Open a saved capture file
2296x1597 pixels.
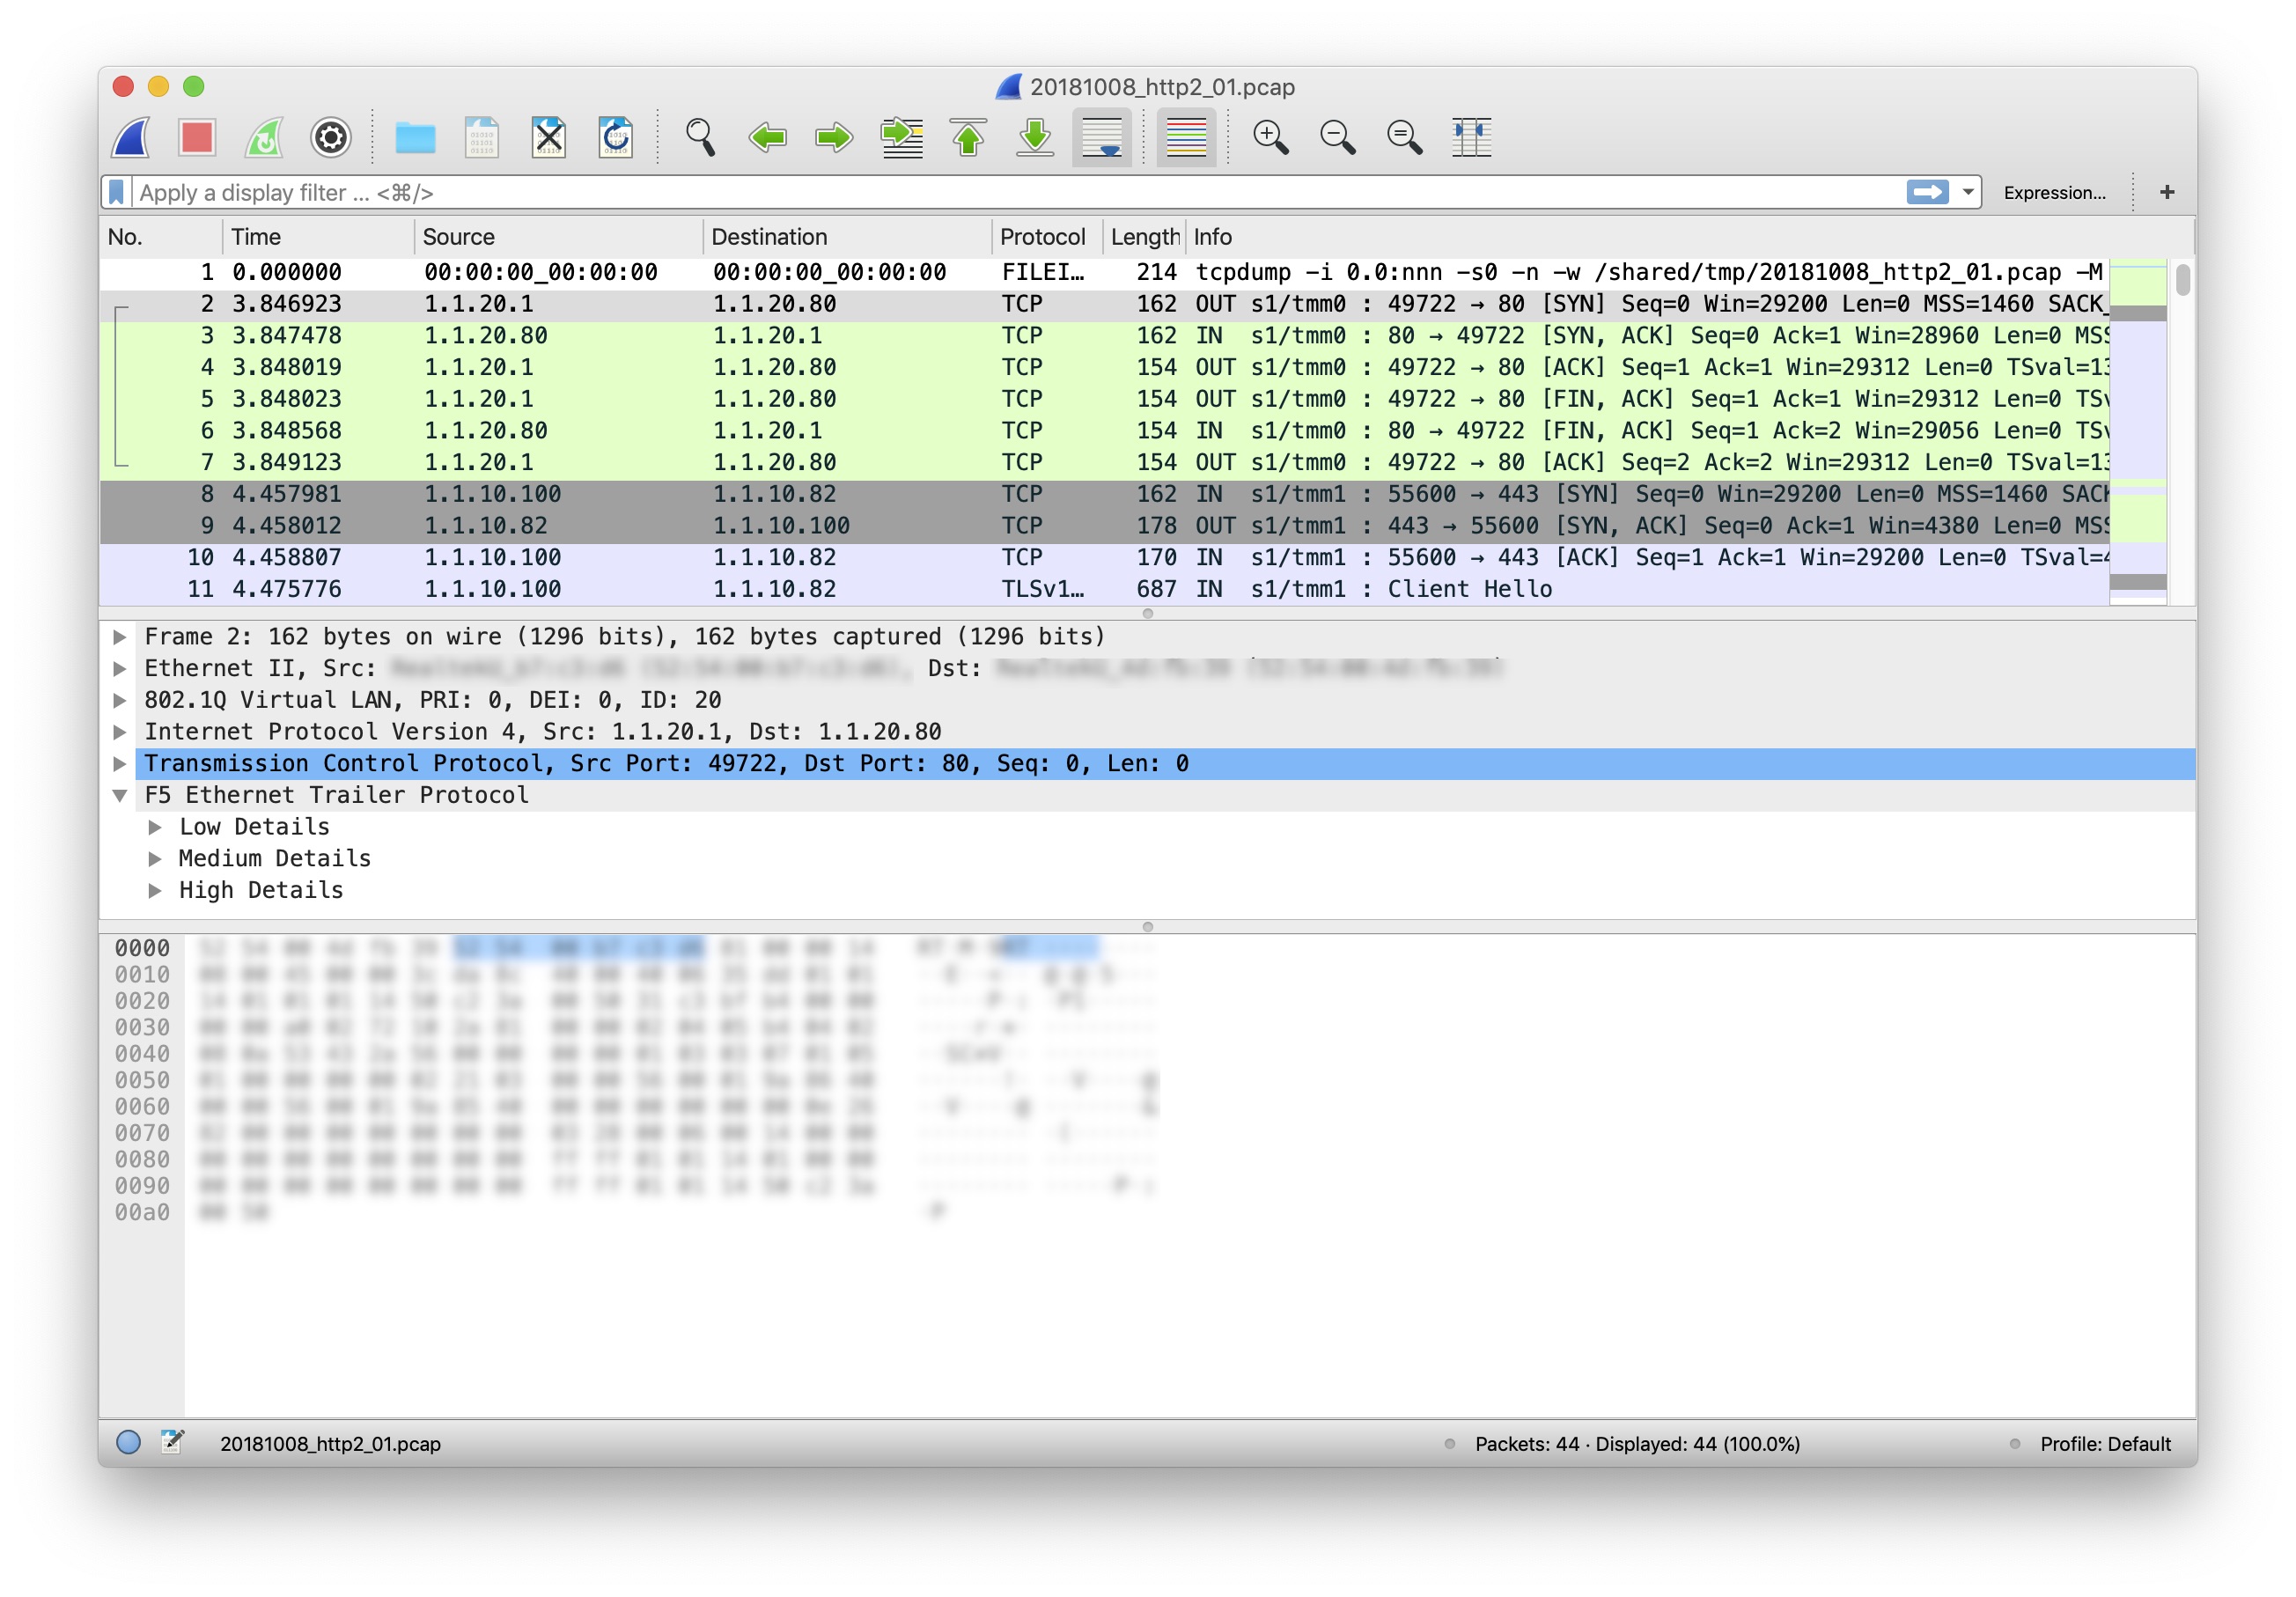[416, 137]
